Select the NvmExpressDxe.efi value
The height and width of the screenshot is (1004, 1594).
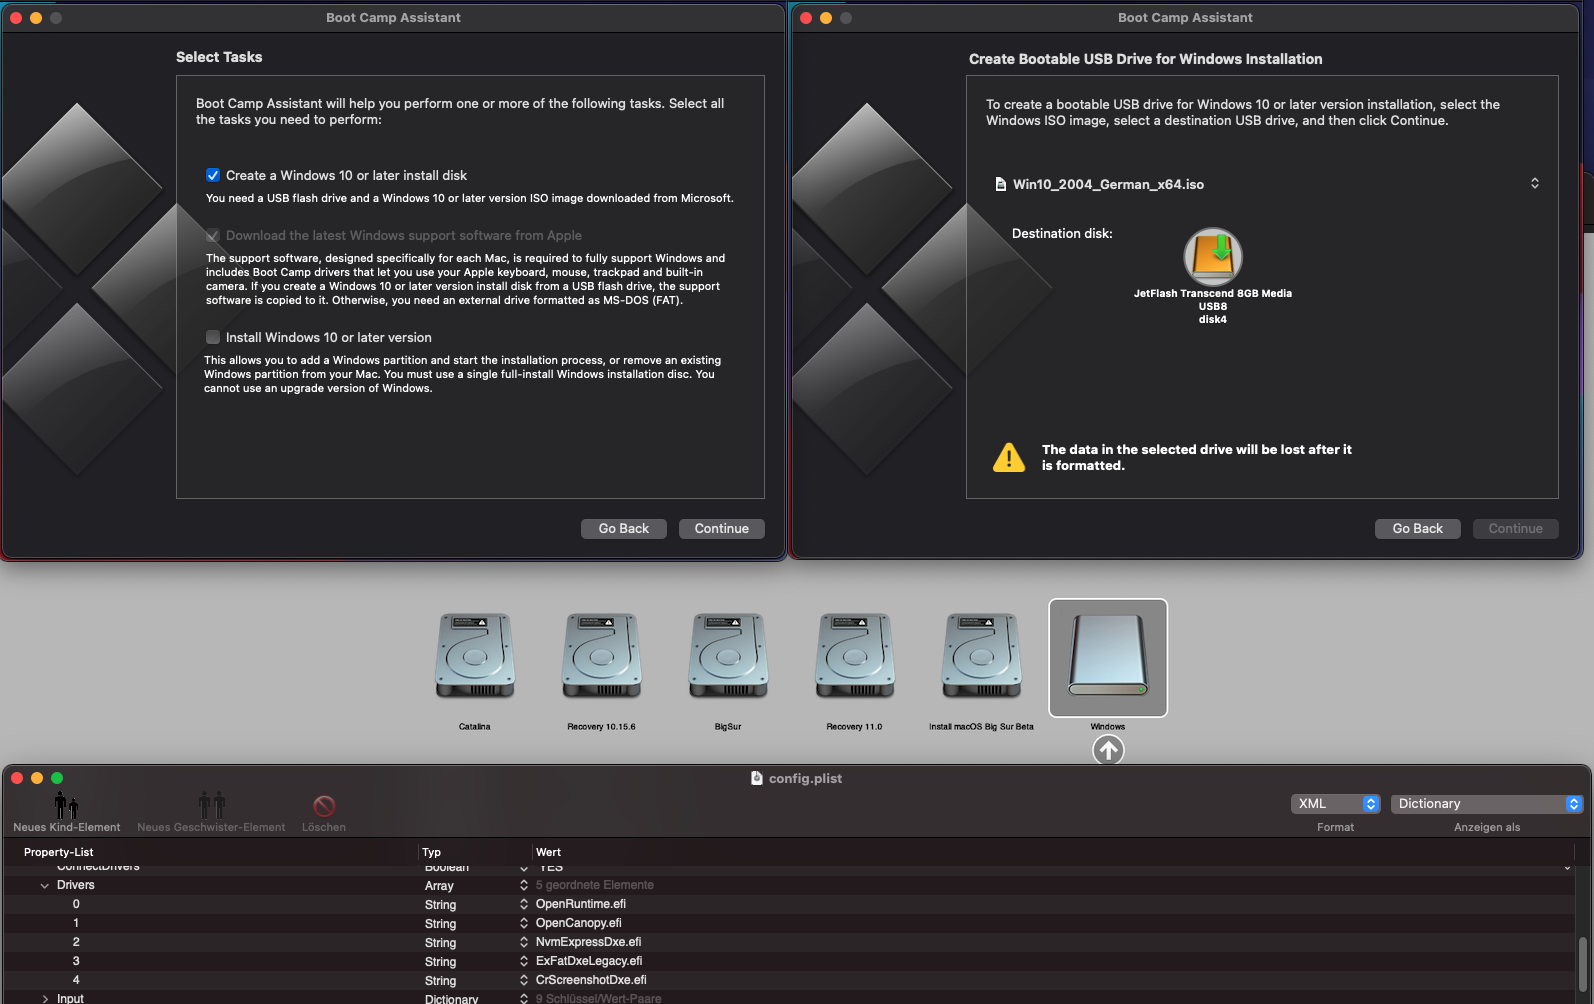[589, 942]
